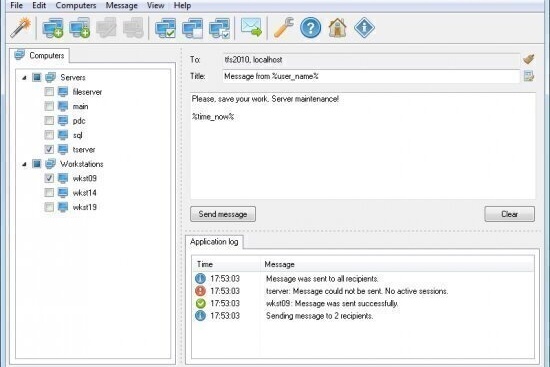Open the Edit menu
The width and height of the screenshot is (550, 367).
click(x=39, y=6)
